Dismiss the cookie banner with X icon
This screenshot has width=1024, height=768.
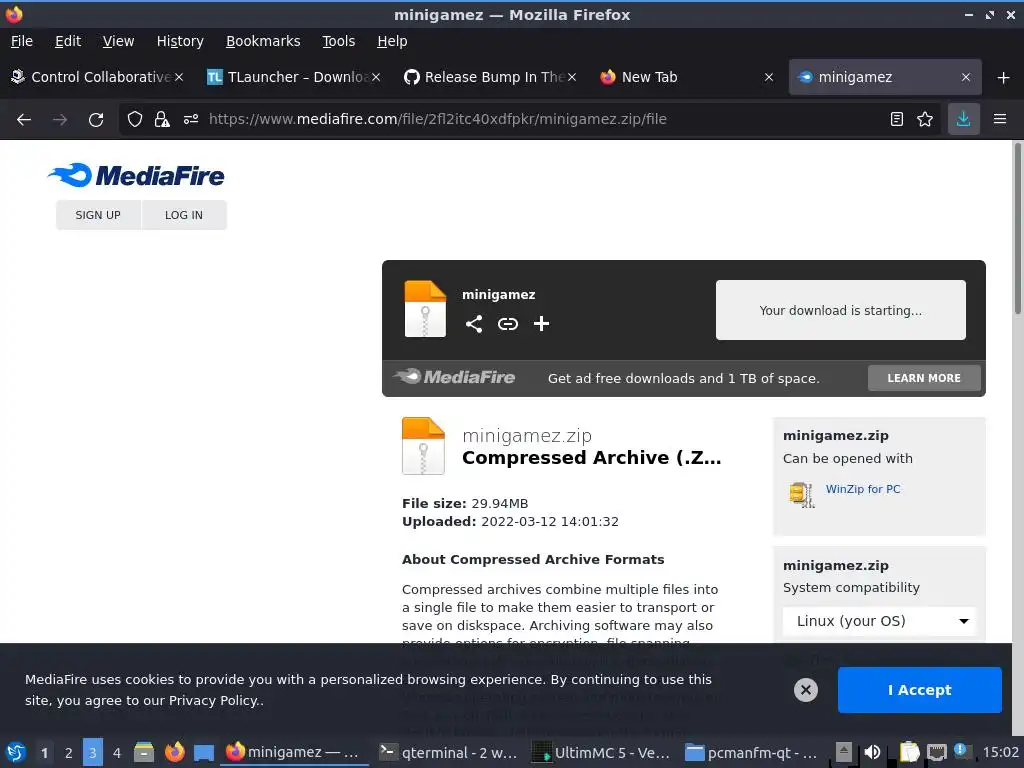coord(805,690)
